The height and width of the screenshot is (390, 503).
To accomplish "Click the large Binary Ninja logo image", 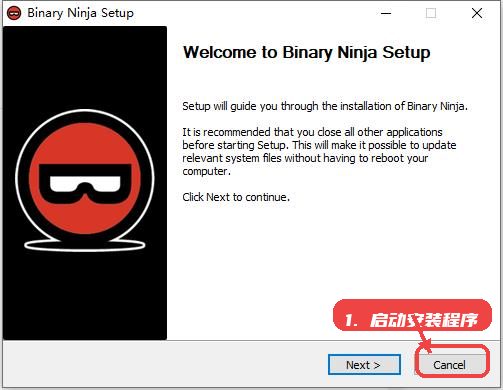I will [85, 183].
